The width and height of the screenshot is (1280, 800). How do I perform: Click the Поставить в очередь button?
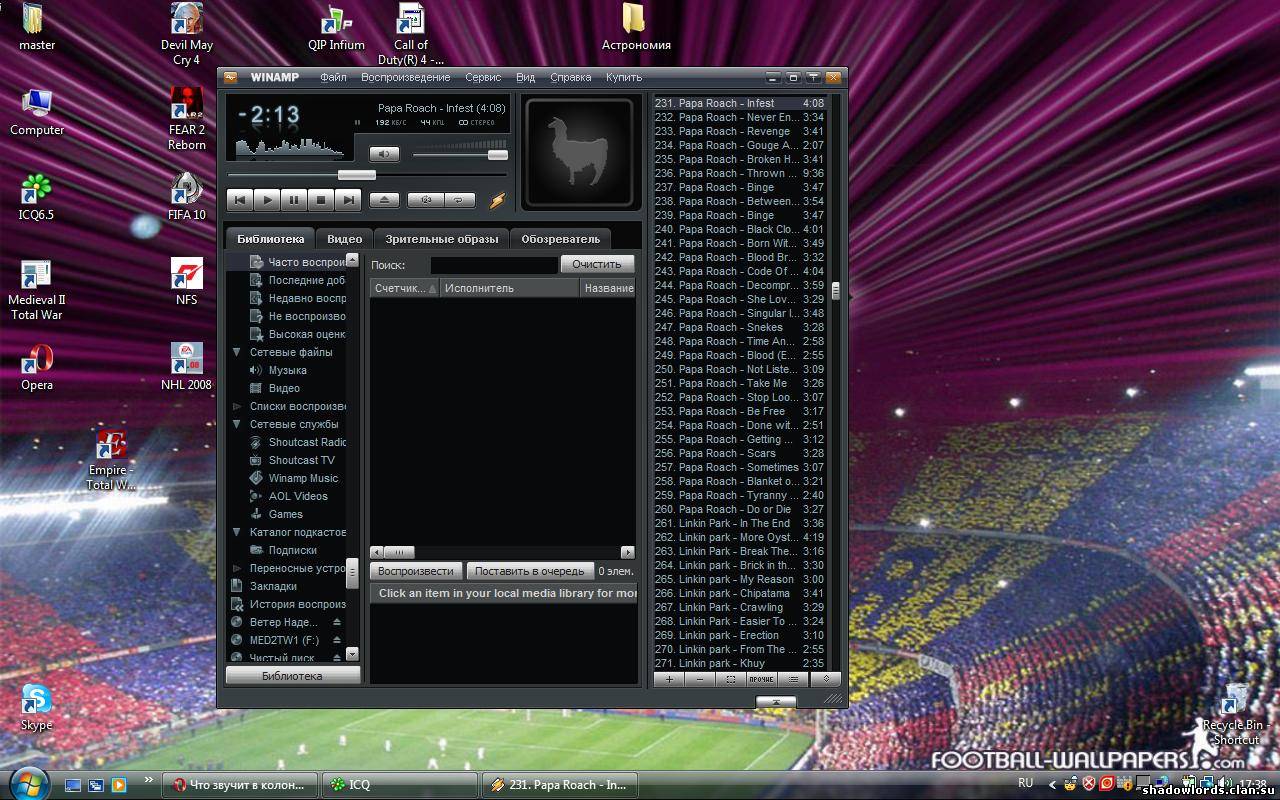click(530, 571)
